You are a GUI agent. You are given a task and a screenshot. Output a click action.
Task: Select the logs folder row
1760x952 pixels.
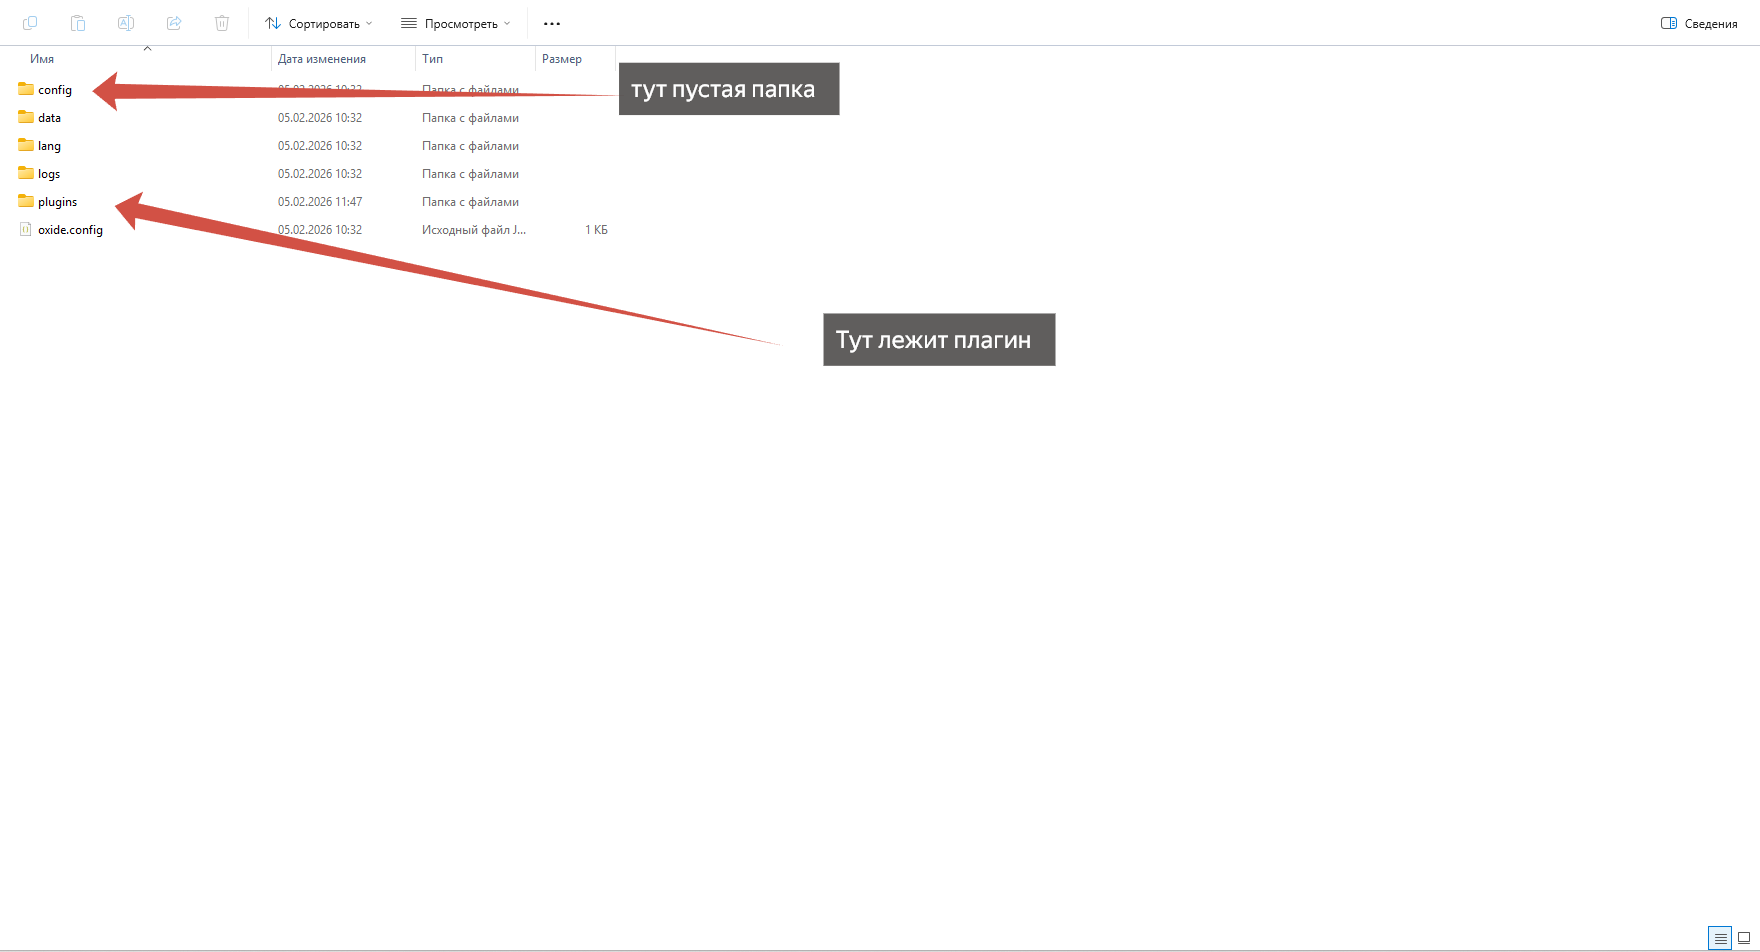click(49, 174)
